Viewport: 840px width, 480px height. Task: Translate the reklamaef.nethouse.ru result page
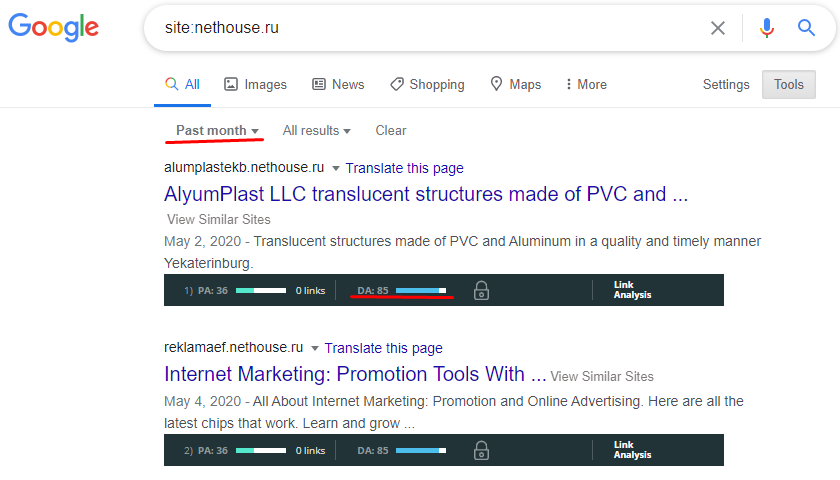click(384, 348)
